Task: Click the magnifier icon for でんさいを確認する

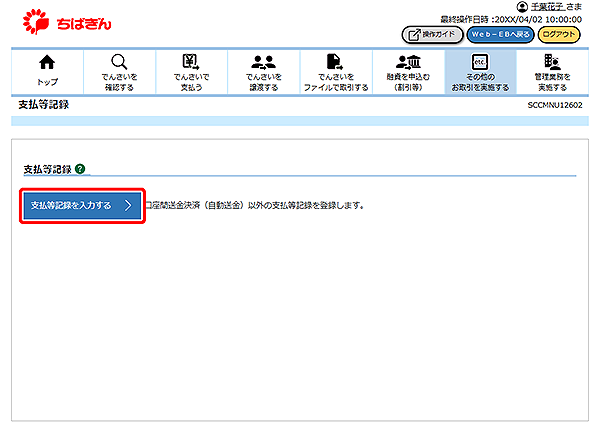Action: click(118, 62)
